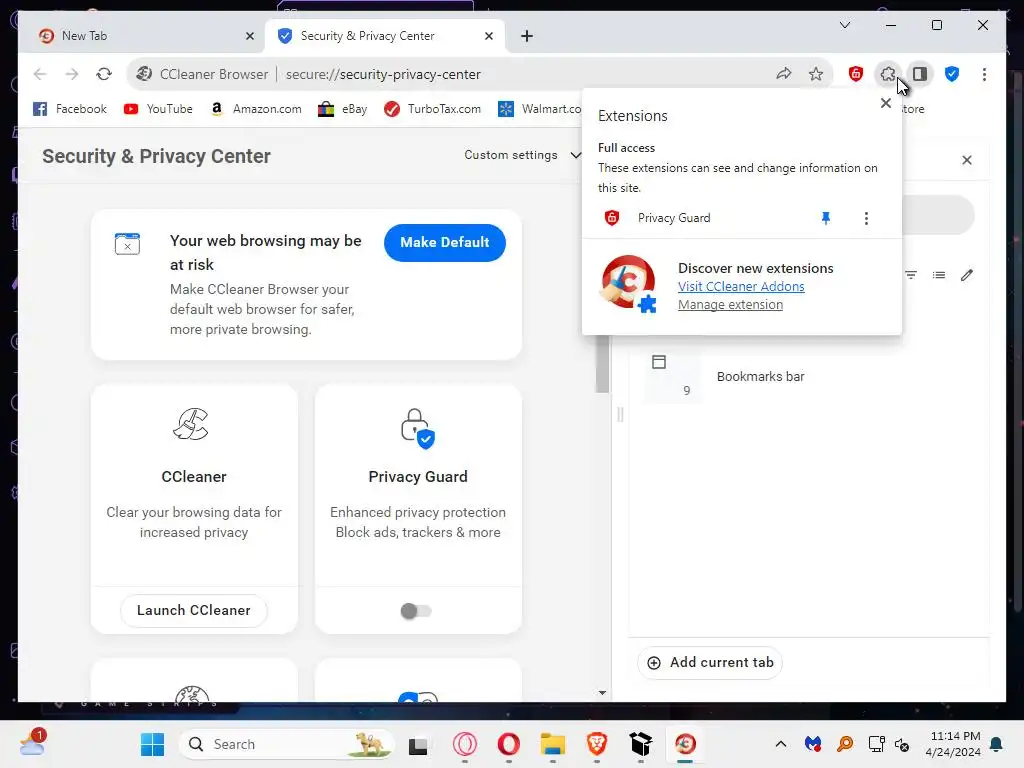The image size is (1024, 768).
Task: Open the eBay bookmark
Action: (343, 109)
